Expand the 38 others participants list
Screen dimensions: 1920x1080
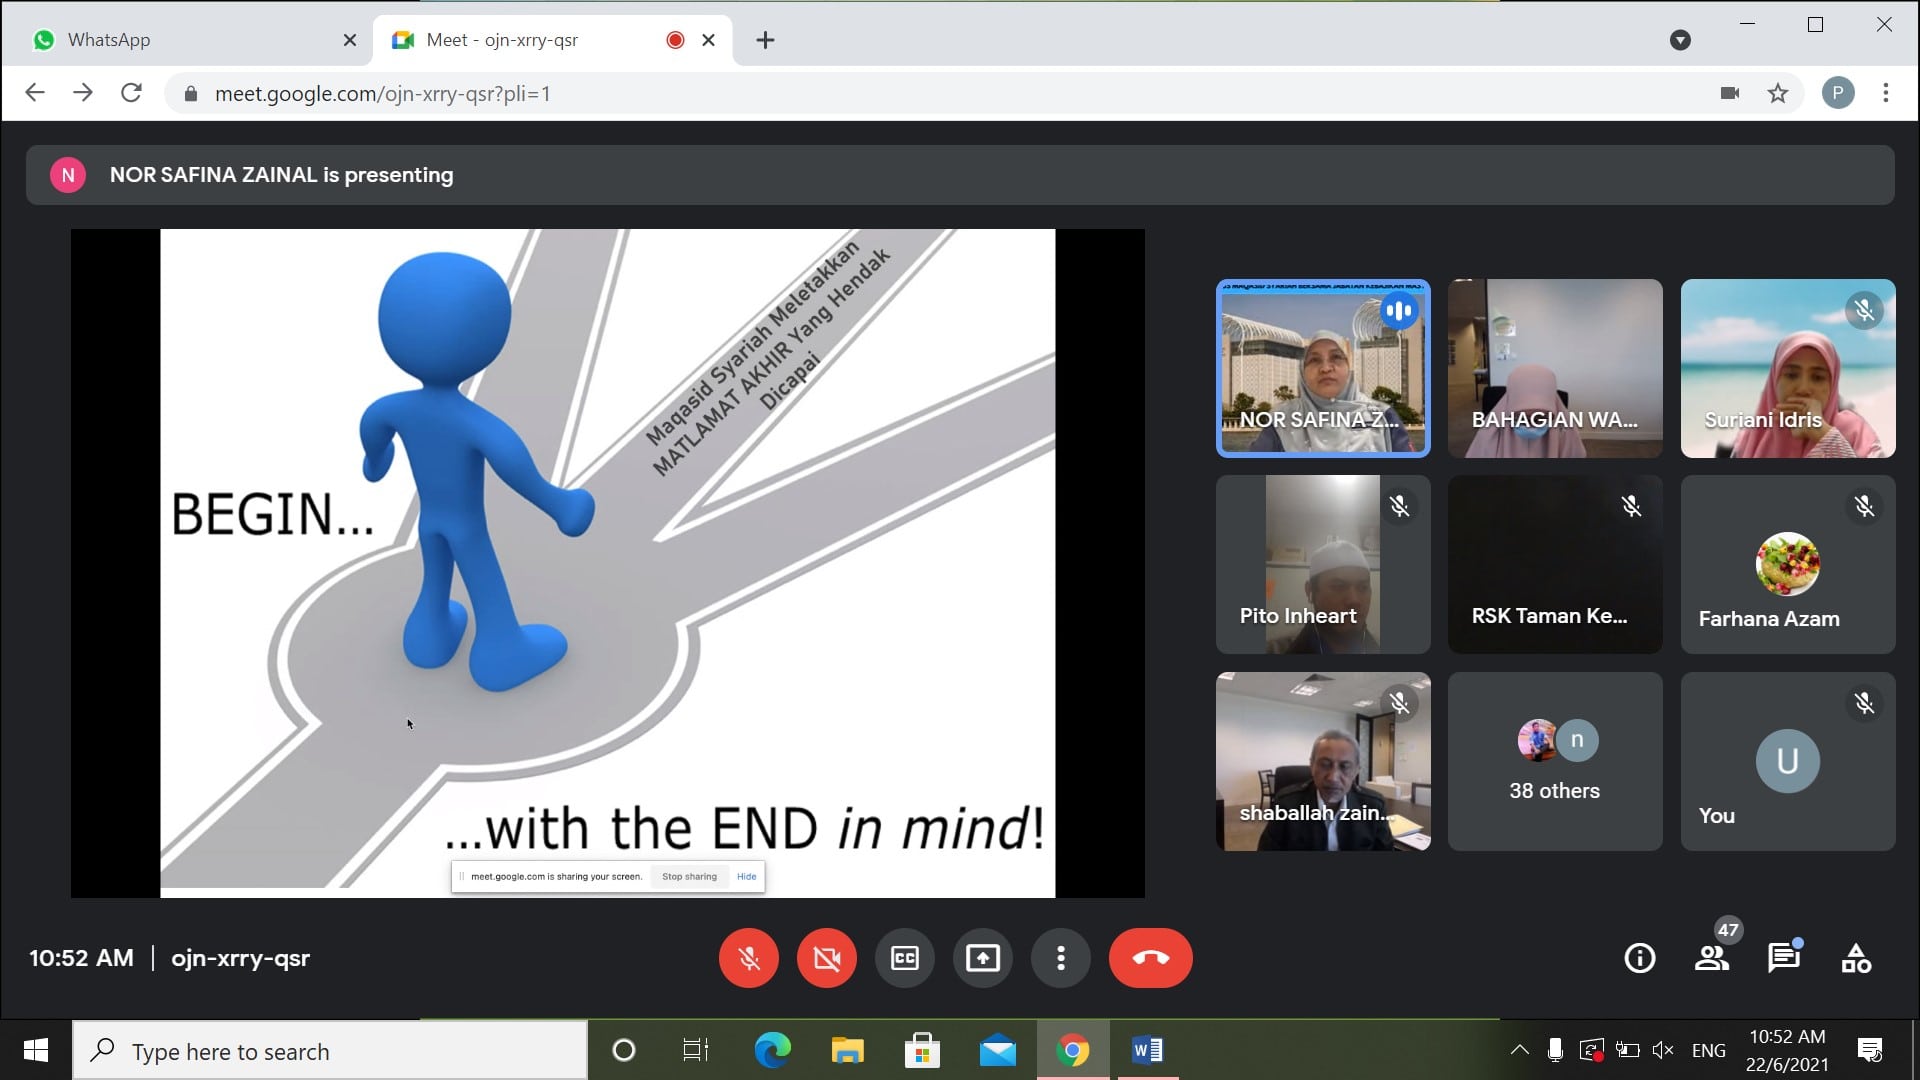coord(1555,762)
